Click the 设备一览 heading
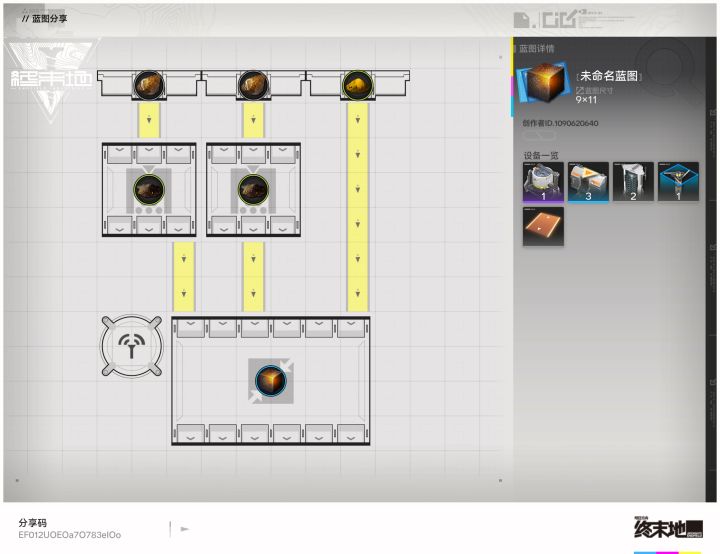The width and height of the screenshot is (720, 554). (541, 155)
